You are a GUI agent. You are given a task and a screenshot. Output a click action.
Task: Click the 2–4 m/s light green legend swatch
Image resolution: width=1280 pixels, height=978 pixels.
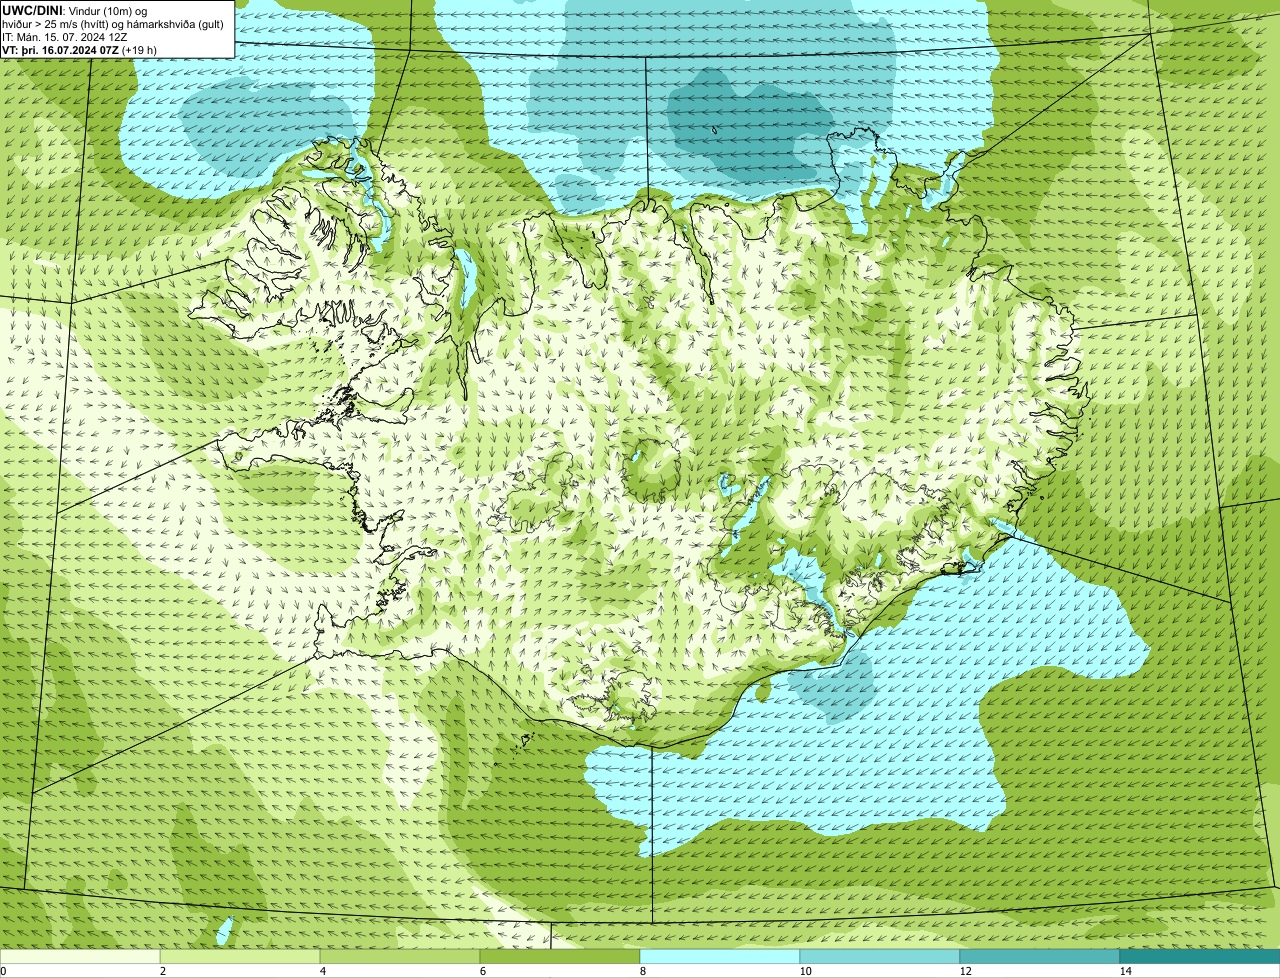pyautogui.click(x=240, y=956)
